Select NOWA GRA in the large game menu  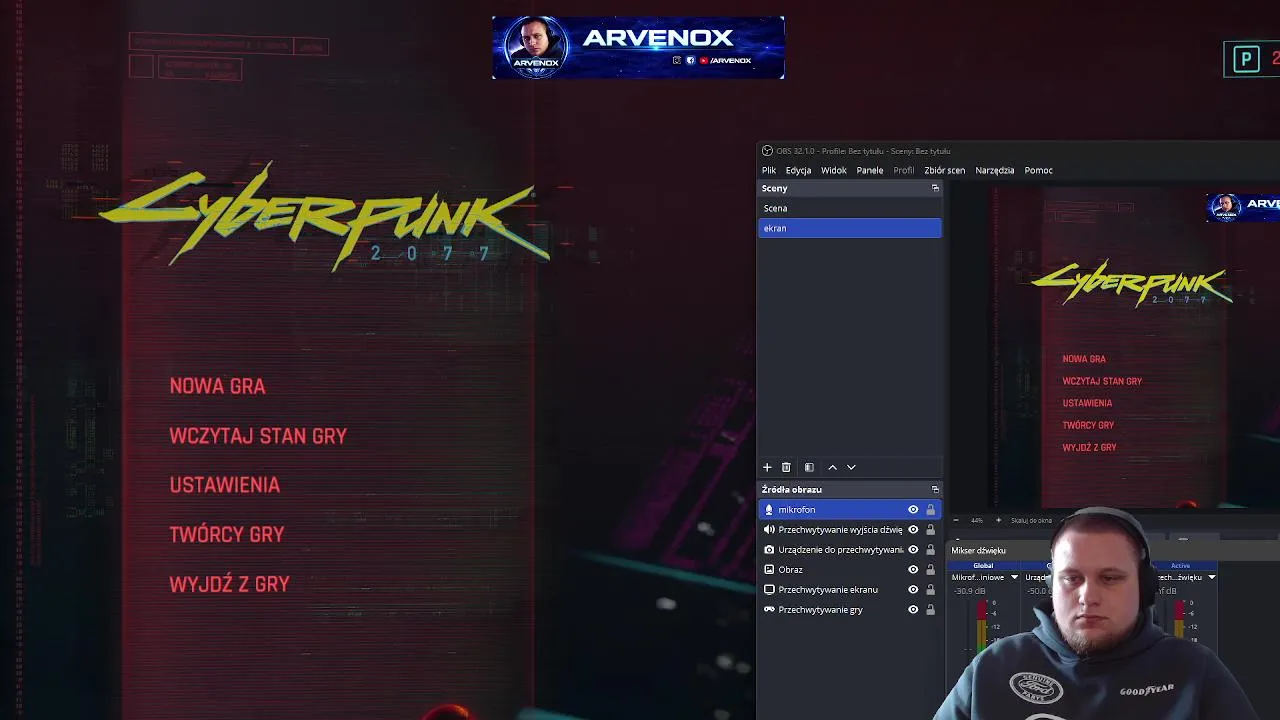[x=217, y=386]
